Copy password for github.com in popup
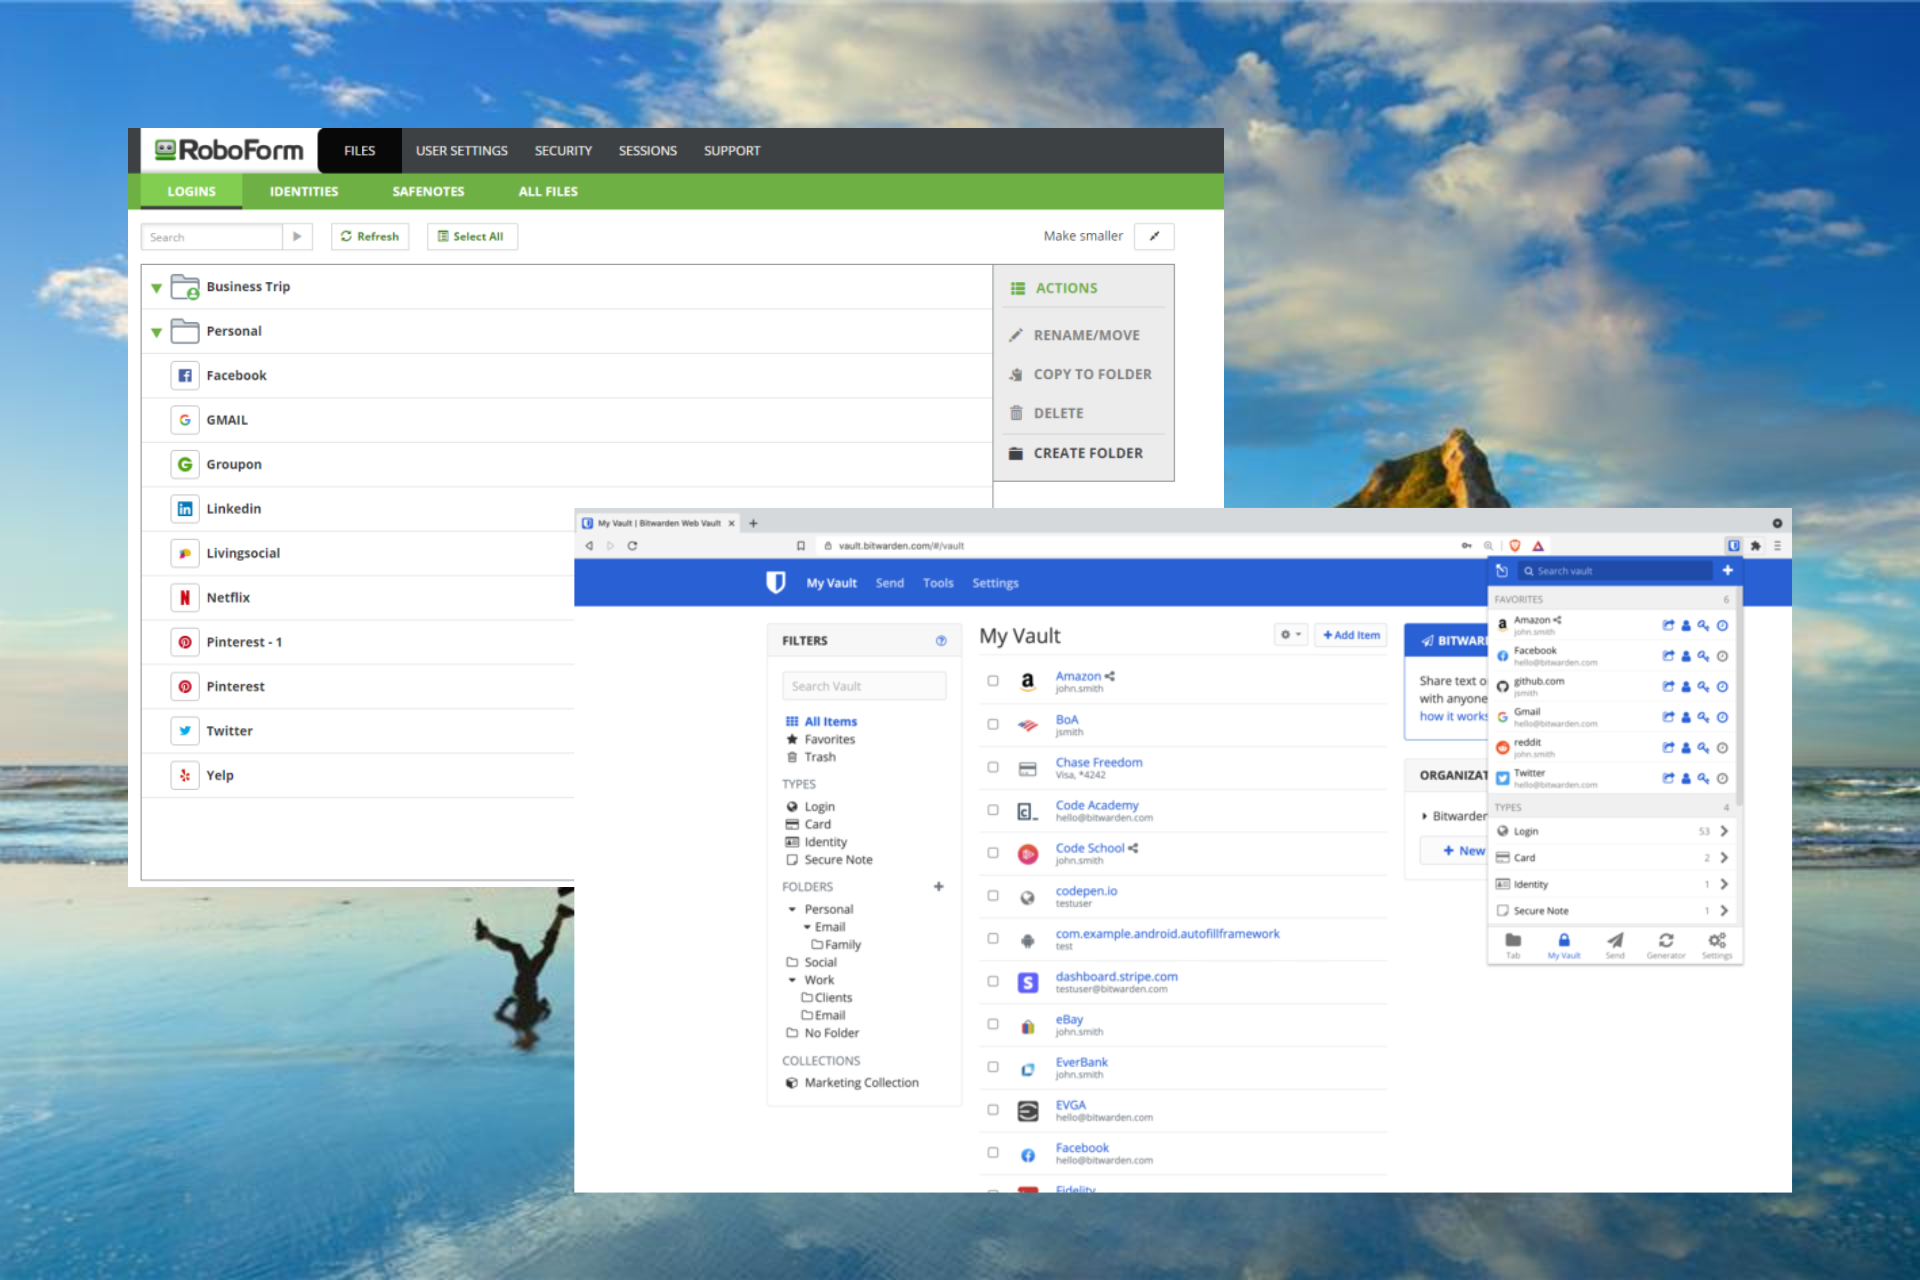The width and height of the screenshot is (1920, 1280). click(x=1703, y=687)
